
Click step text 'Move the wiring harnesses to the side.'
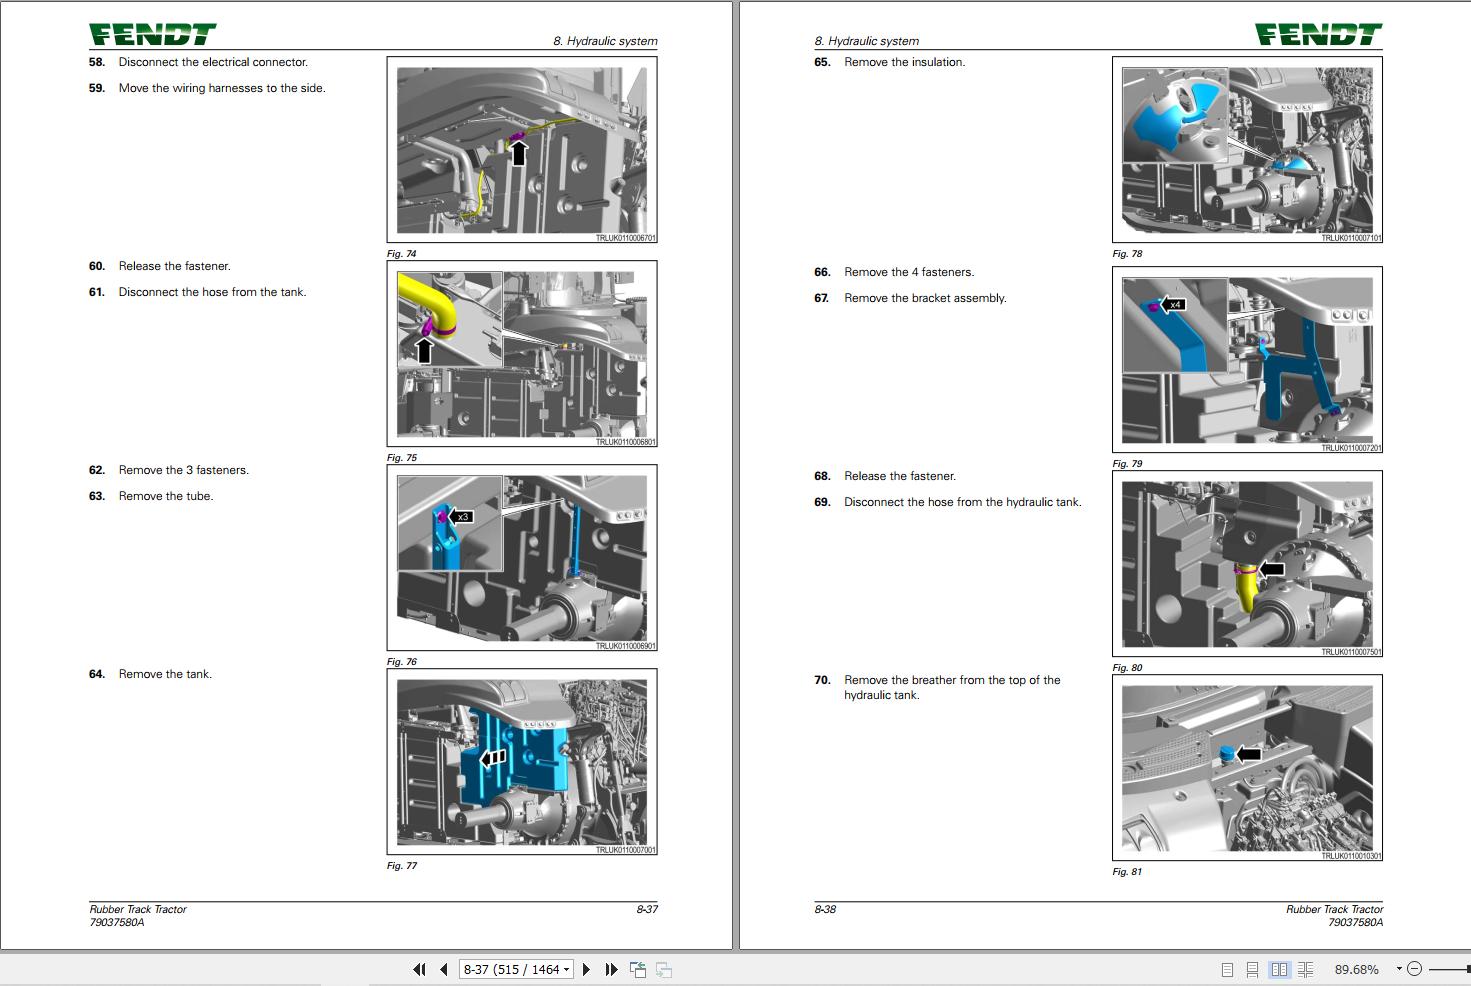tap(222, 88)
